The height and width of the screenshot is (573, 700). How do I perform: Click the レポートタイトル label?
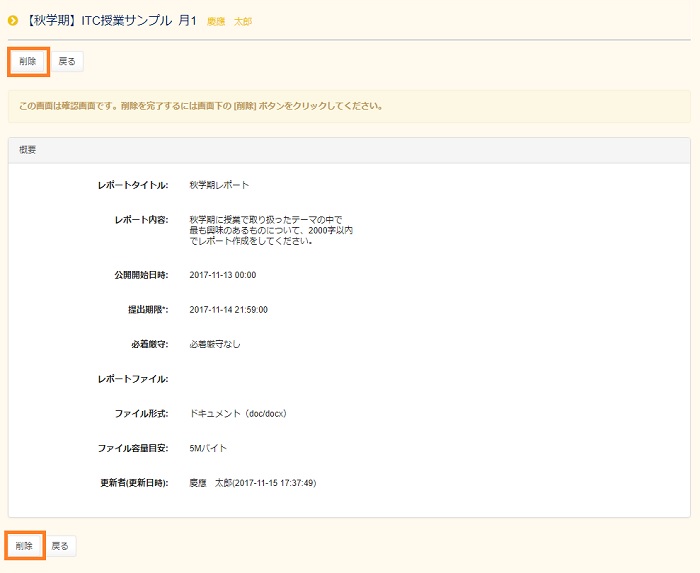(132, 185)
